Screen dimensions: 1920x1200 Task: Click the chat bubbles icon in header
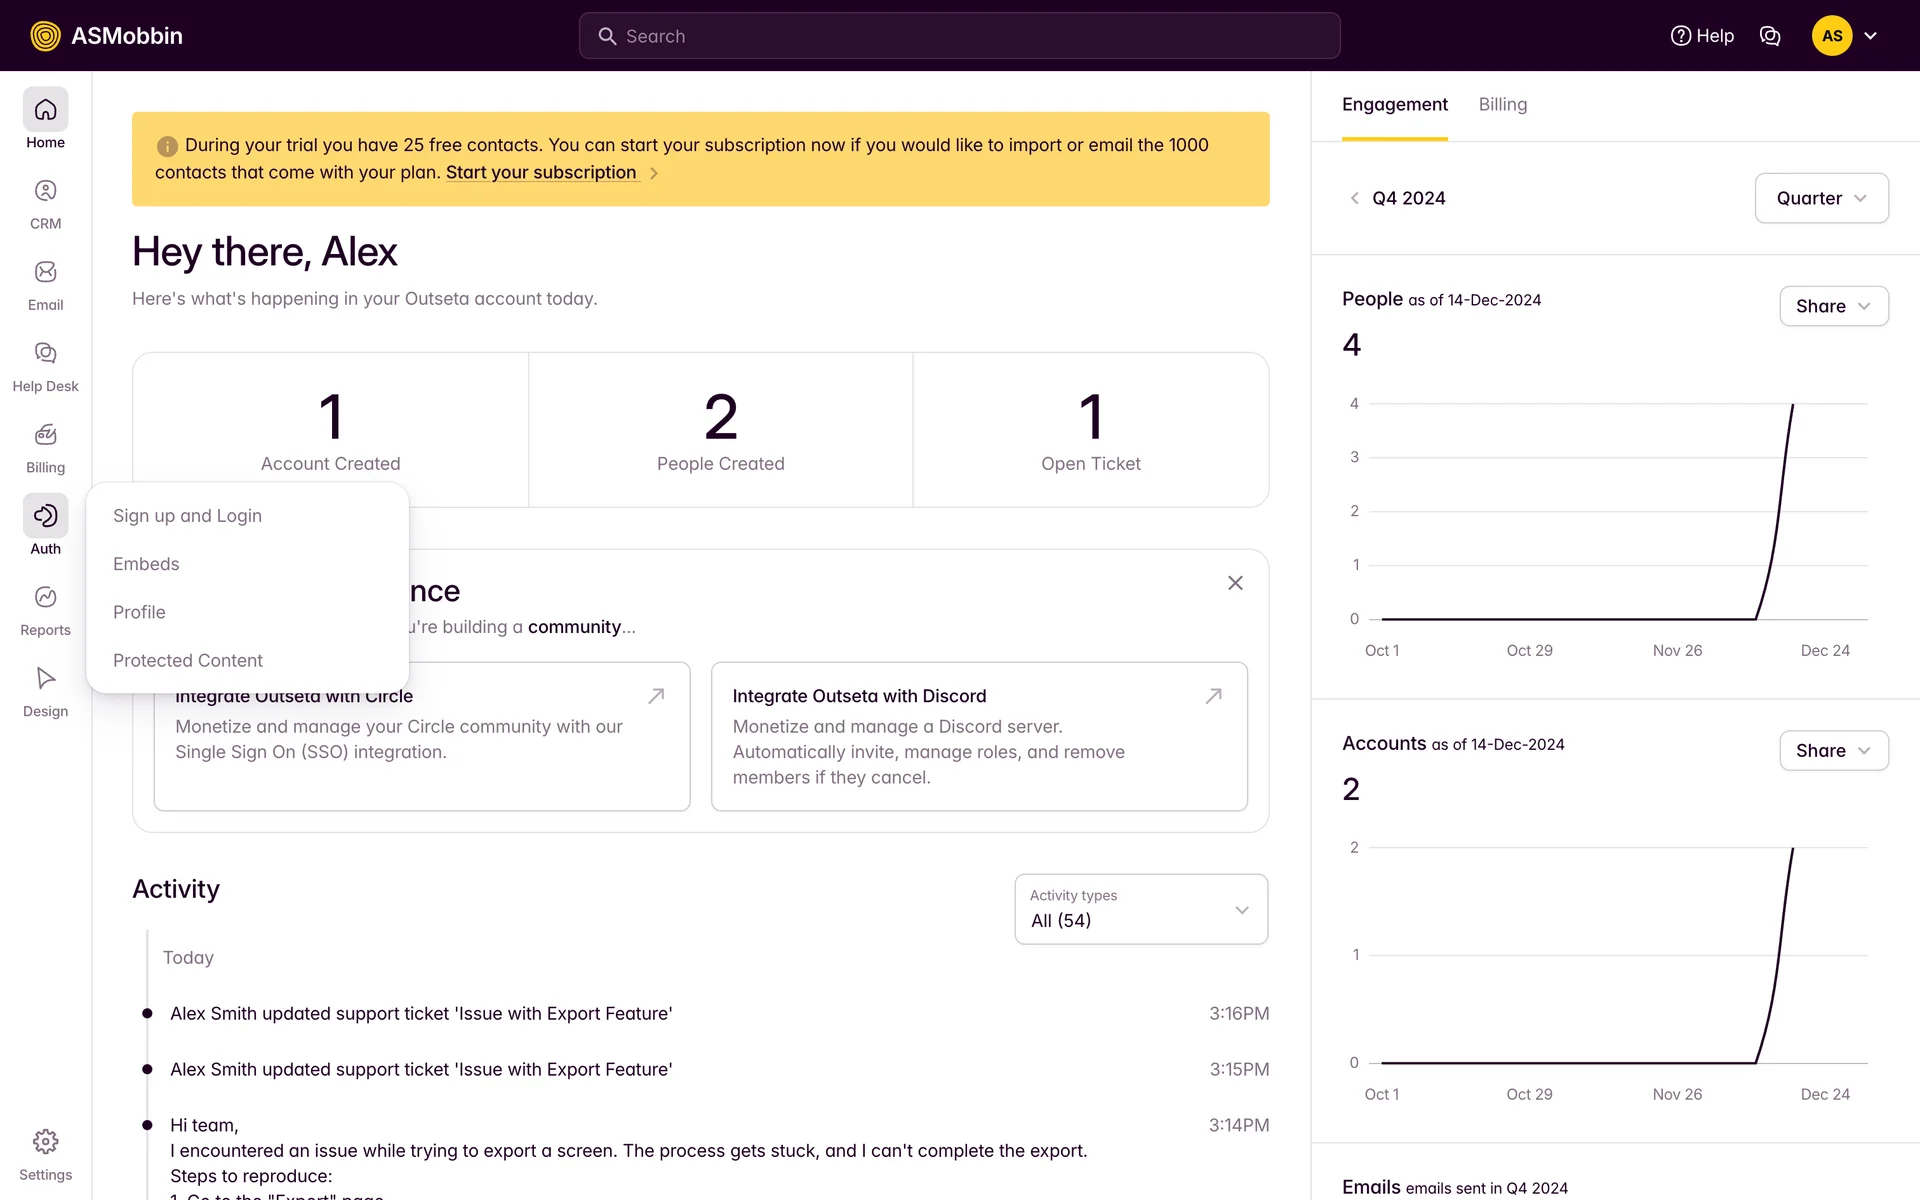pyautogui.click(x=1770, y=36)
